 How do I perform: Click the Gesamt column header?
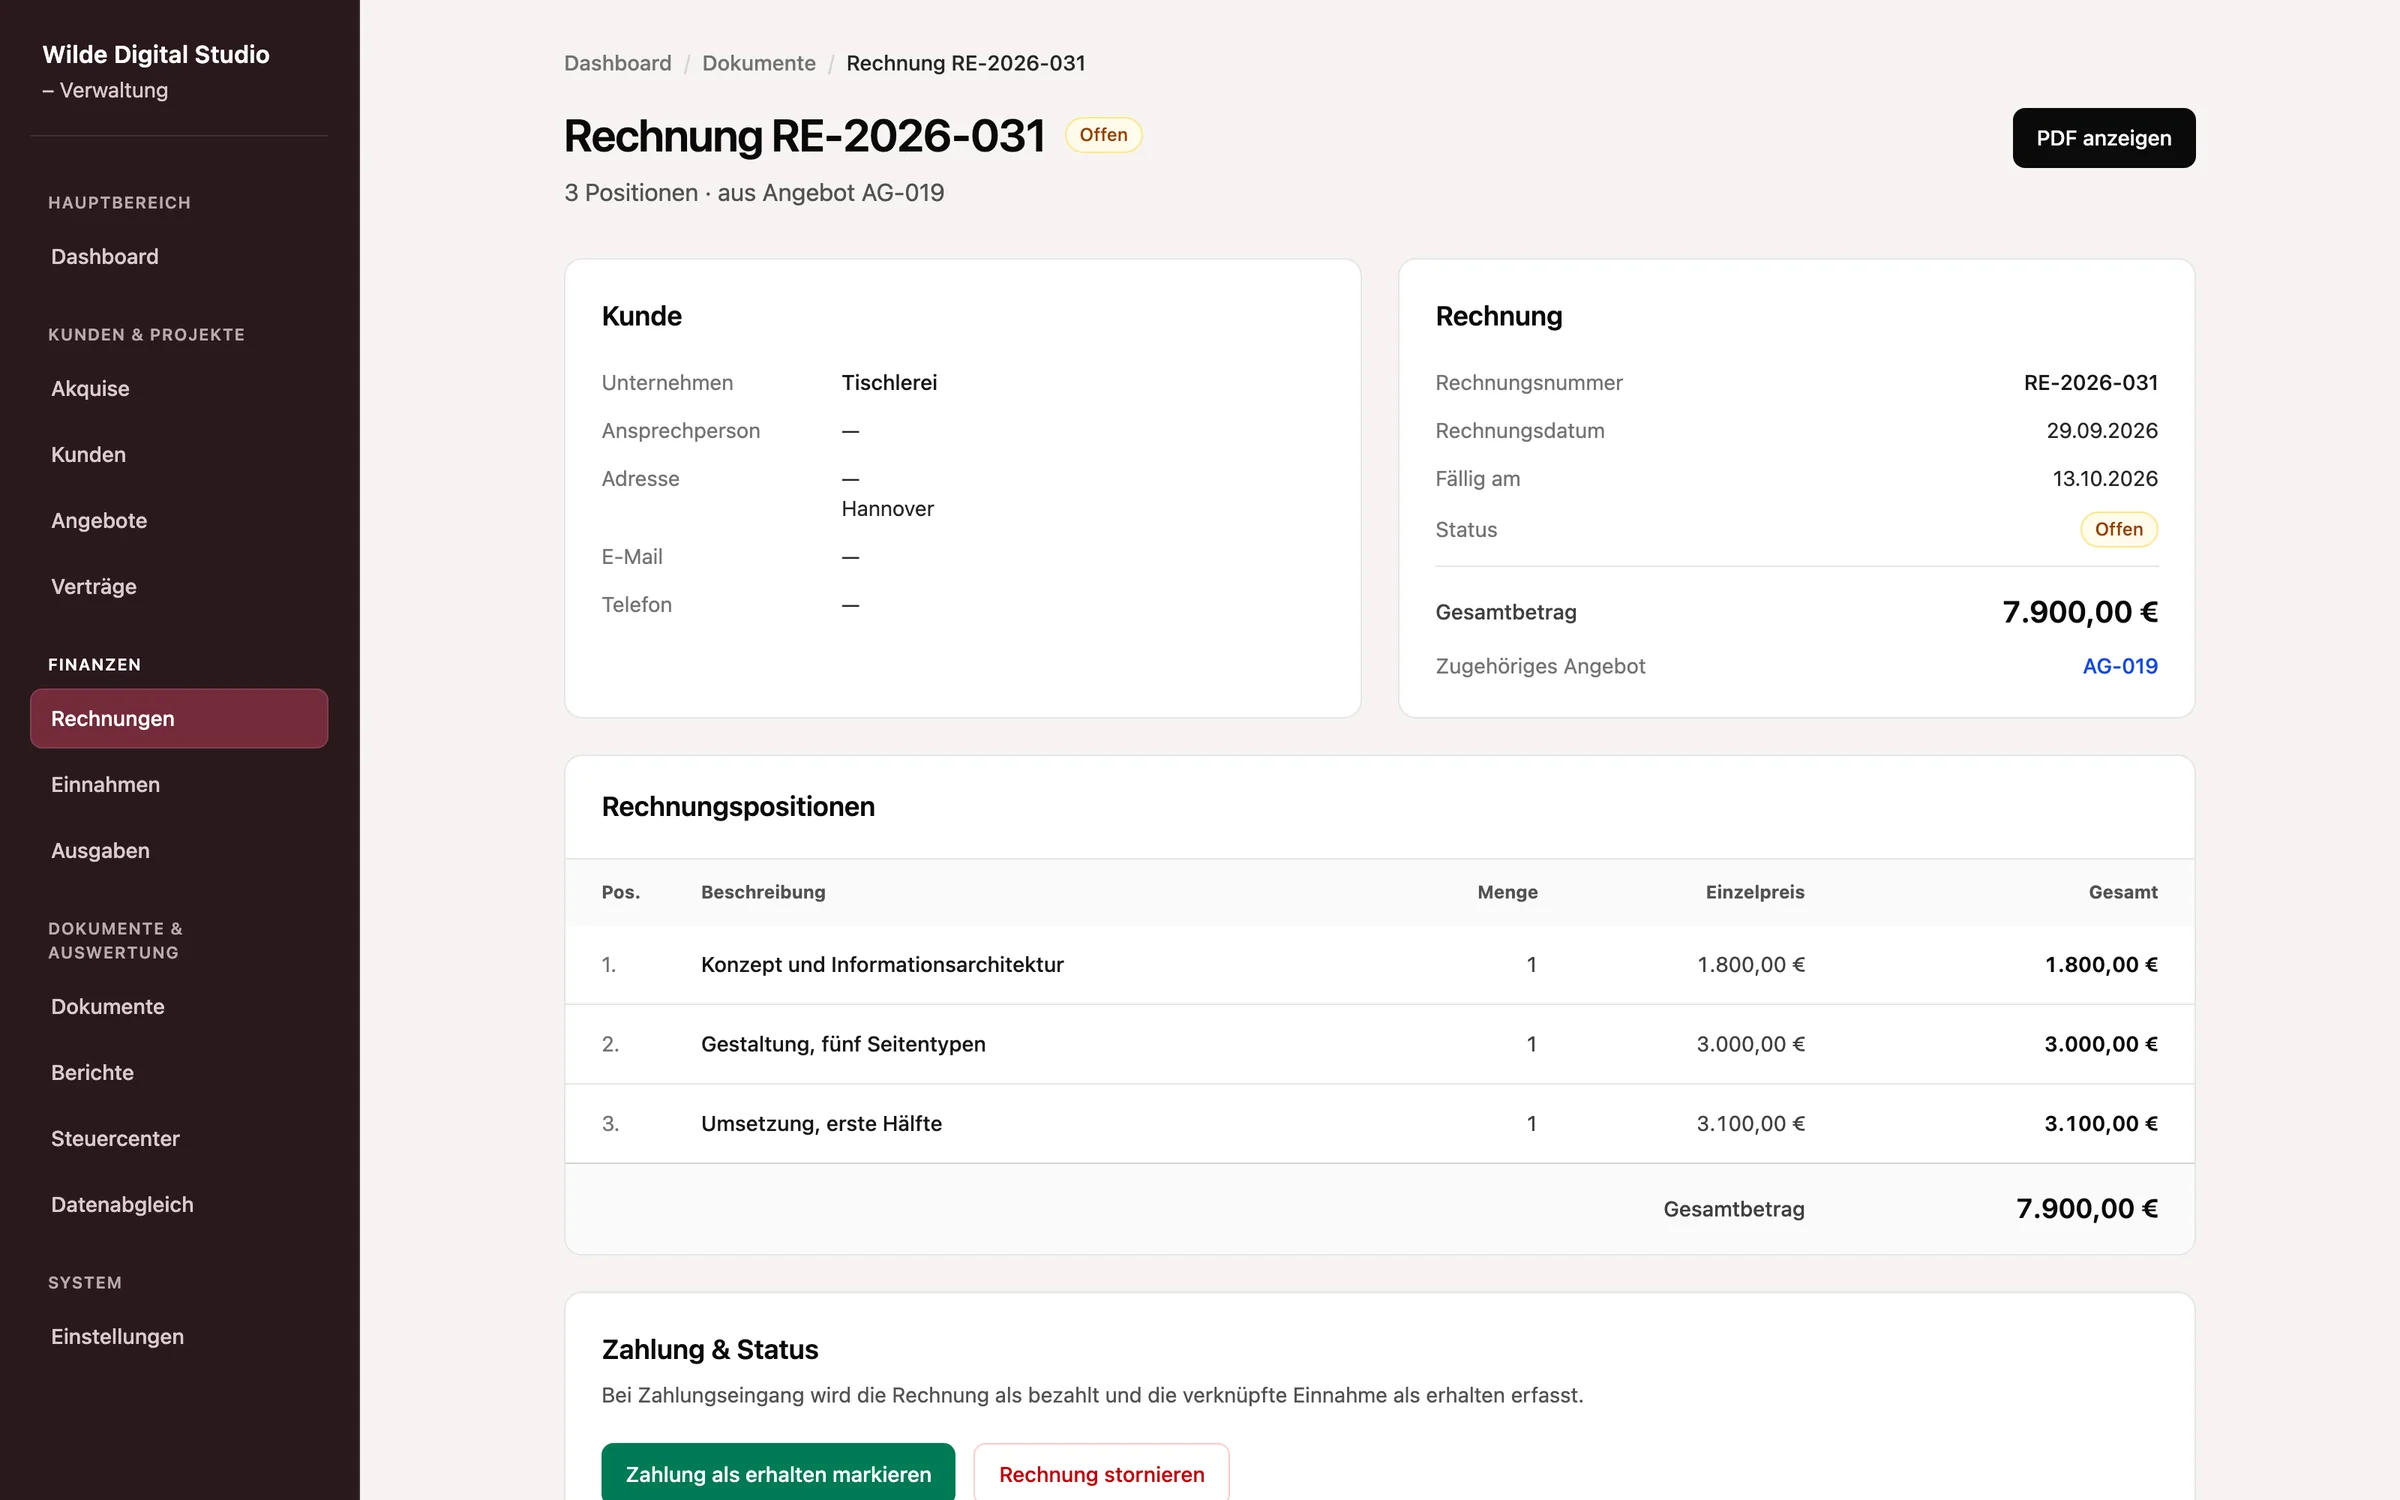(x=2123, y=892)
